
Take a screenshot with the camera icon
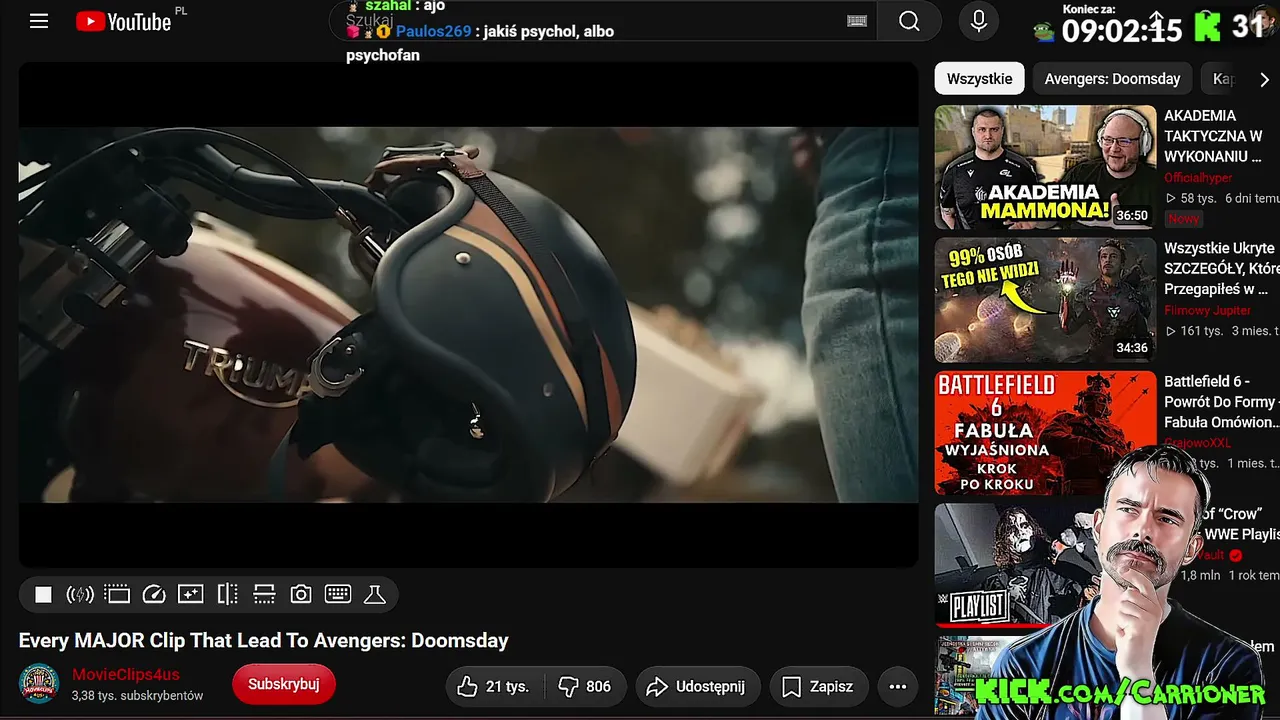coord(301,595)
